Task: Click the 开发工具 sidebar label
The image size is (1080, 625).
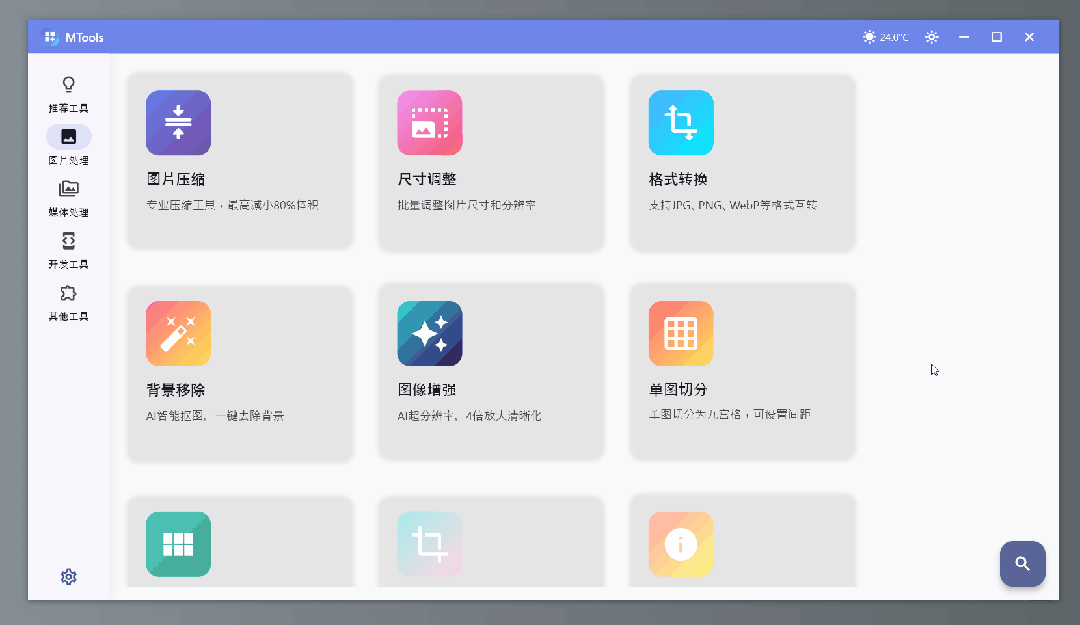Action: pyautogui.click(x=68, y=265)
